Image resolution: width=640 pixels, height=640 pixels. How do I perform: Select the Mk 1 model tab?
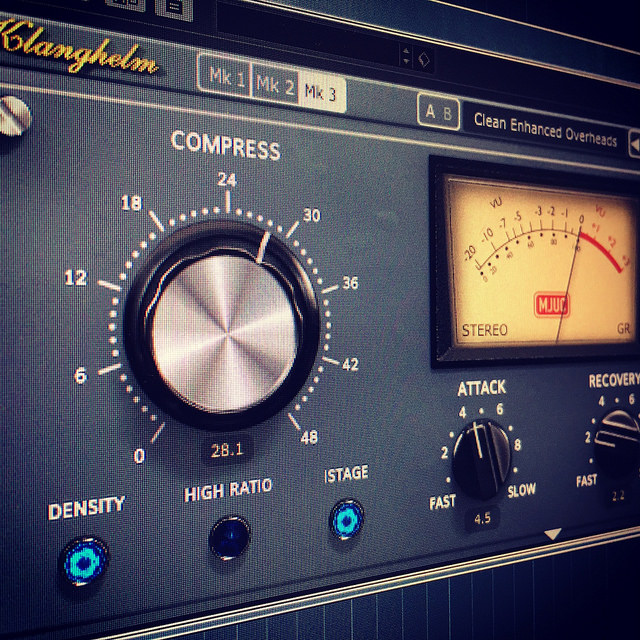(x=225, y=75)
